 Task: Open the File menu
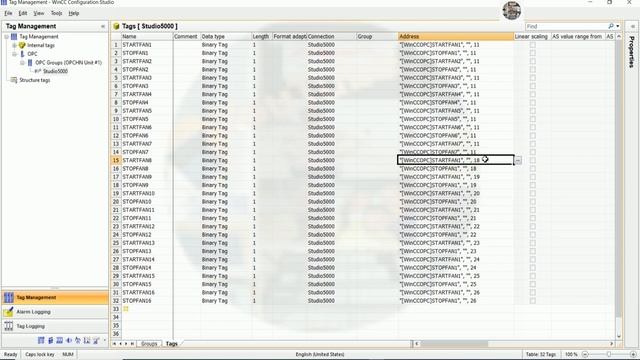8,13
